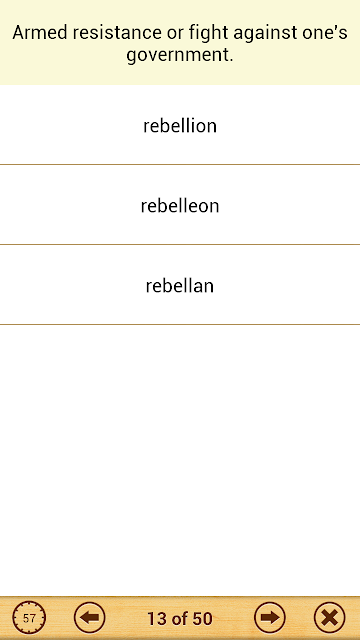Tap the yellow question header panel
This screenshot has height=640, width=360.
pyautogui.click(x=180, y=42)
